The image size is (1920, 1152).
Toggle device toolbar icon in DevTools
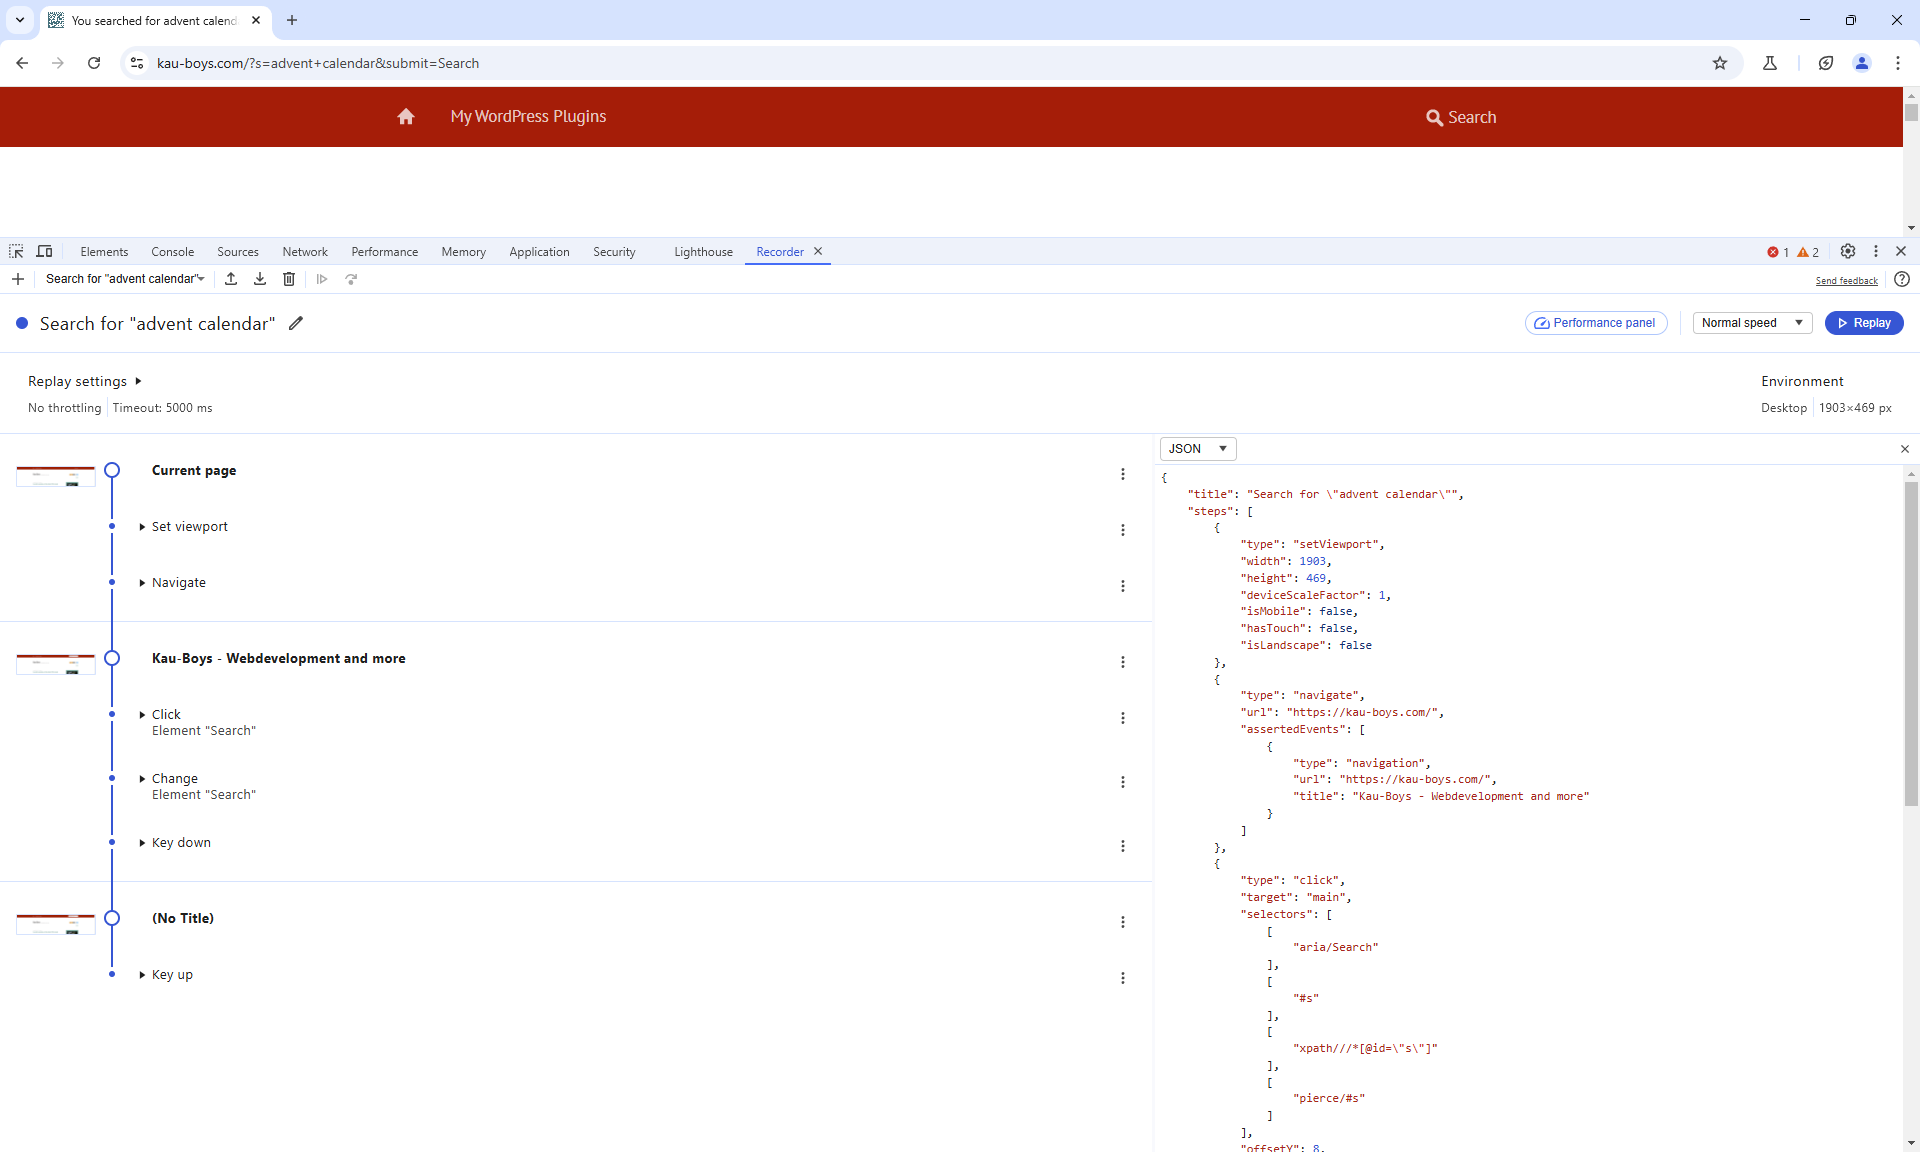pyautogui.click(x=44, y=252)
